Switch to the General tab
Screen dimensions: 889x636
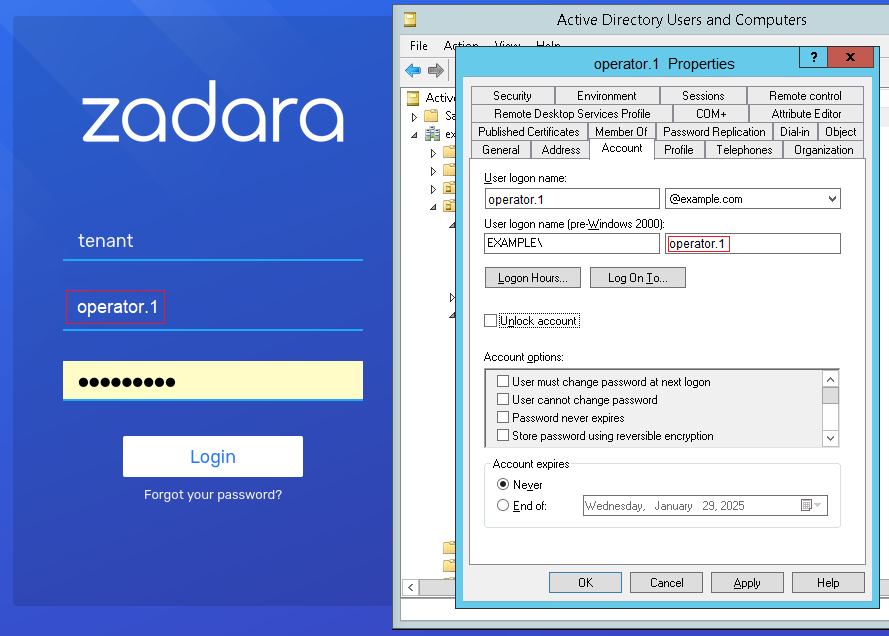point(501,150)
